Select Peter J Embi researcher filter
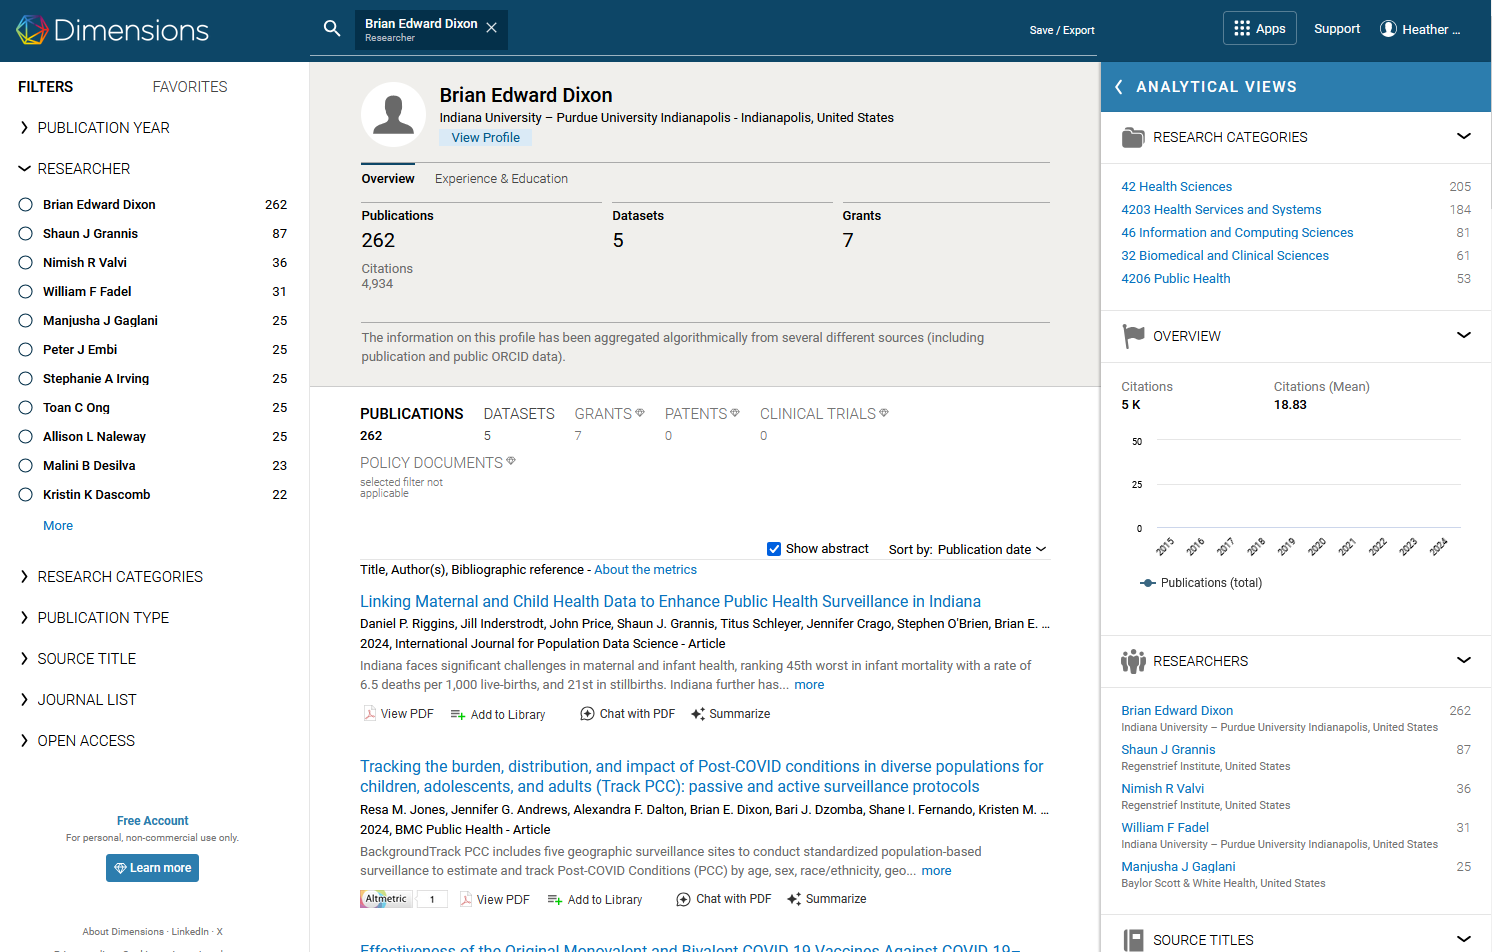The image size is (1492, 952). [26, 350]
